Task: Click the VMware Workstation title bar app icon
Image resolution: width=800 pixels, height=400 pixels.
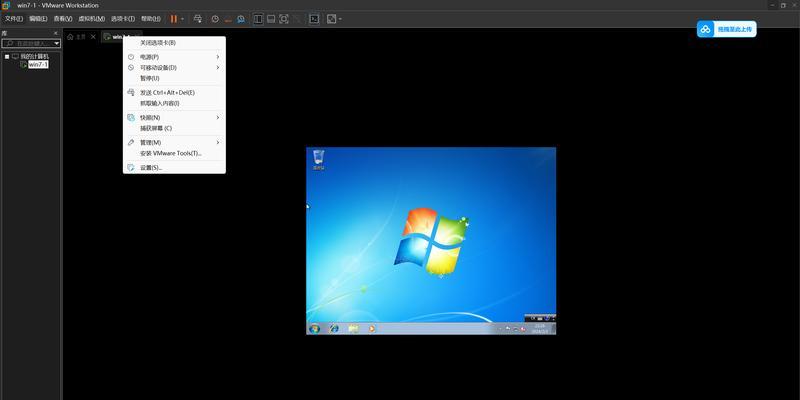Action: (x=6, y=5)
